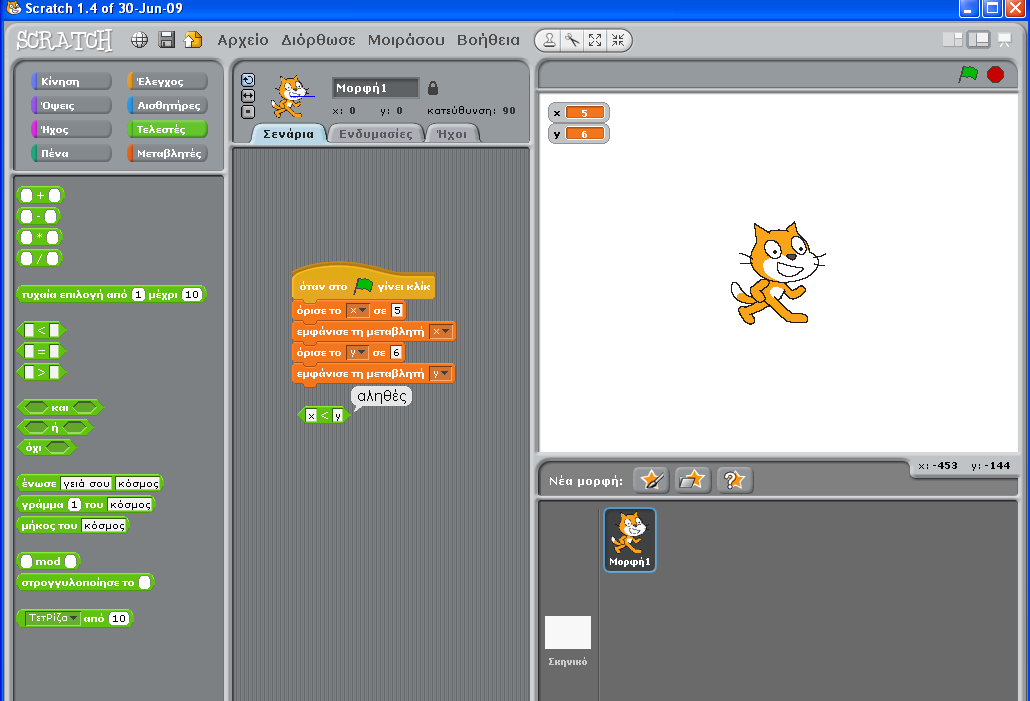The image size is (1030, 701).
Task: Click the 'ένωσε' join block
Action: (90, 484)
